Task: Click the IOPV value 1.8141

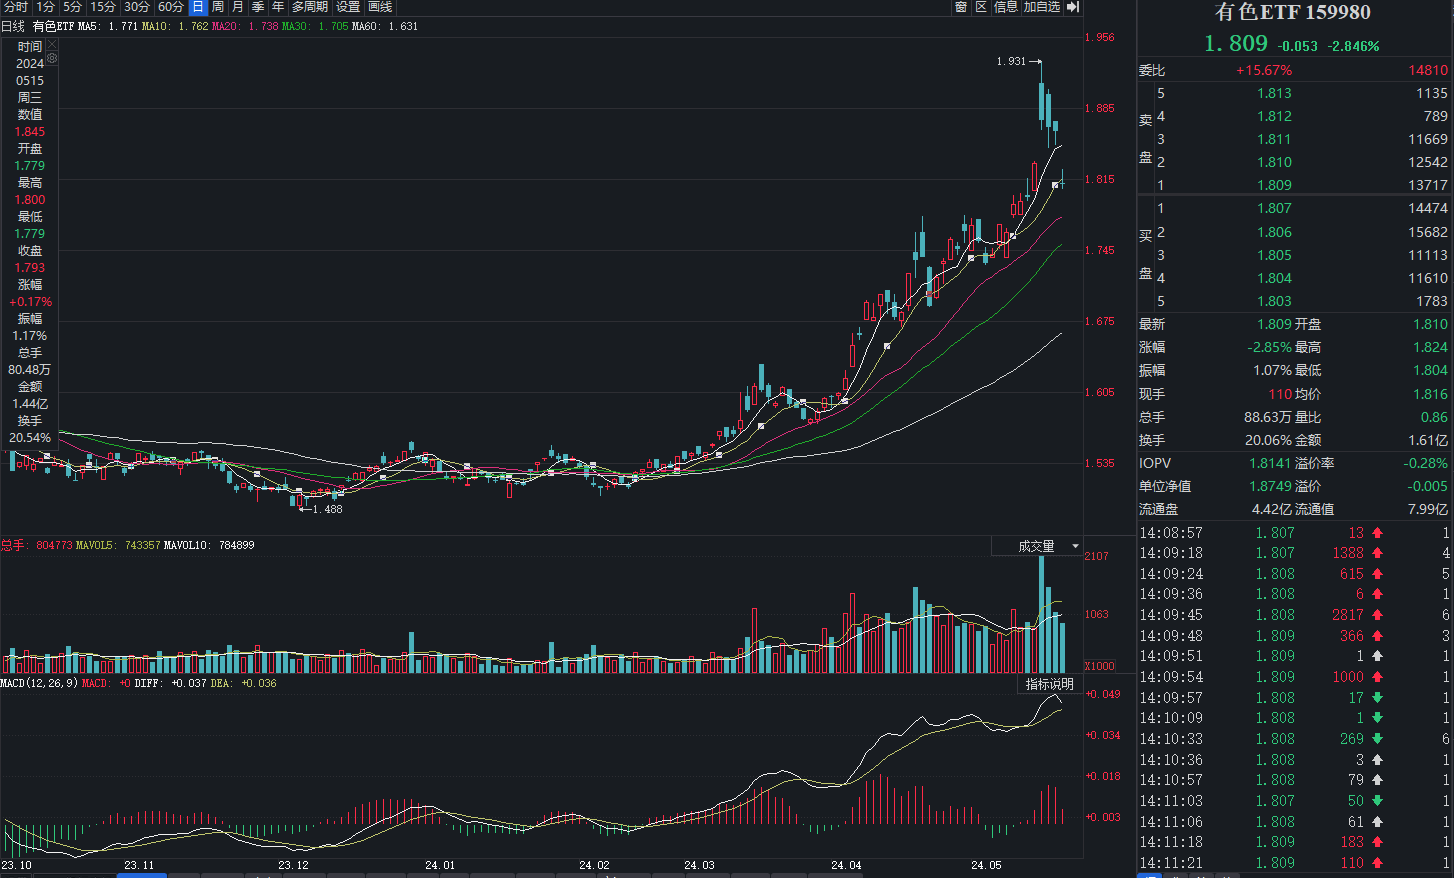Action: [x=1270, y=463]
